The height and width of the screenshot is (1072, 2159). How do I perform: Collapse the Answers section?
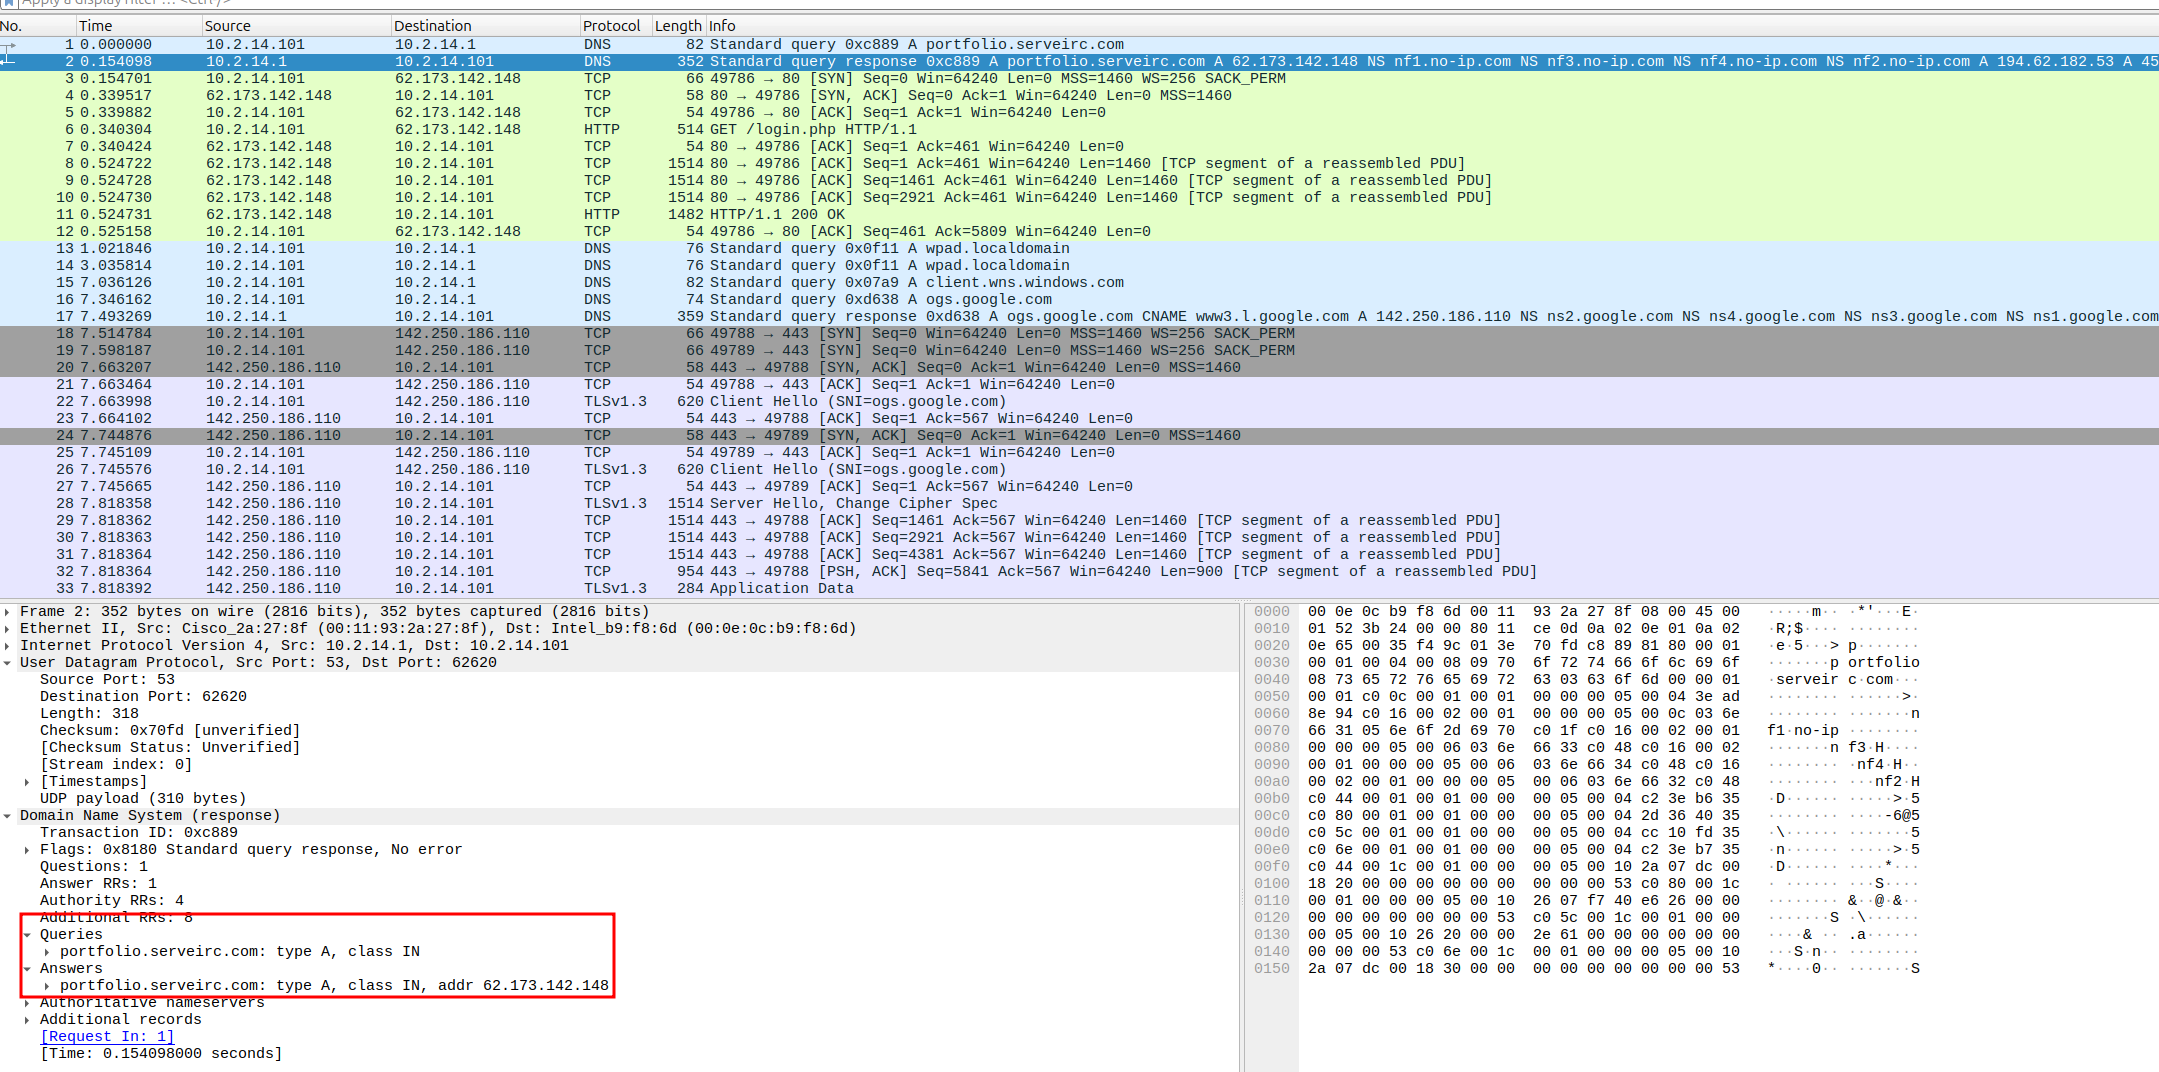[26, 968]
